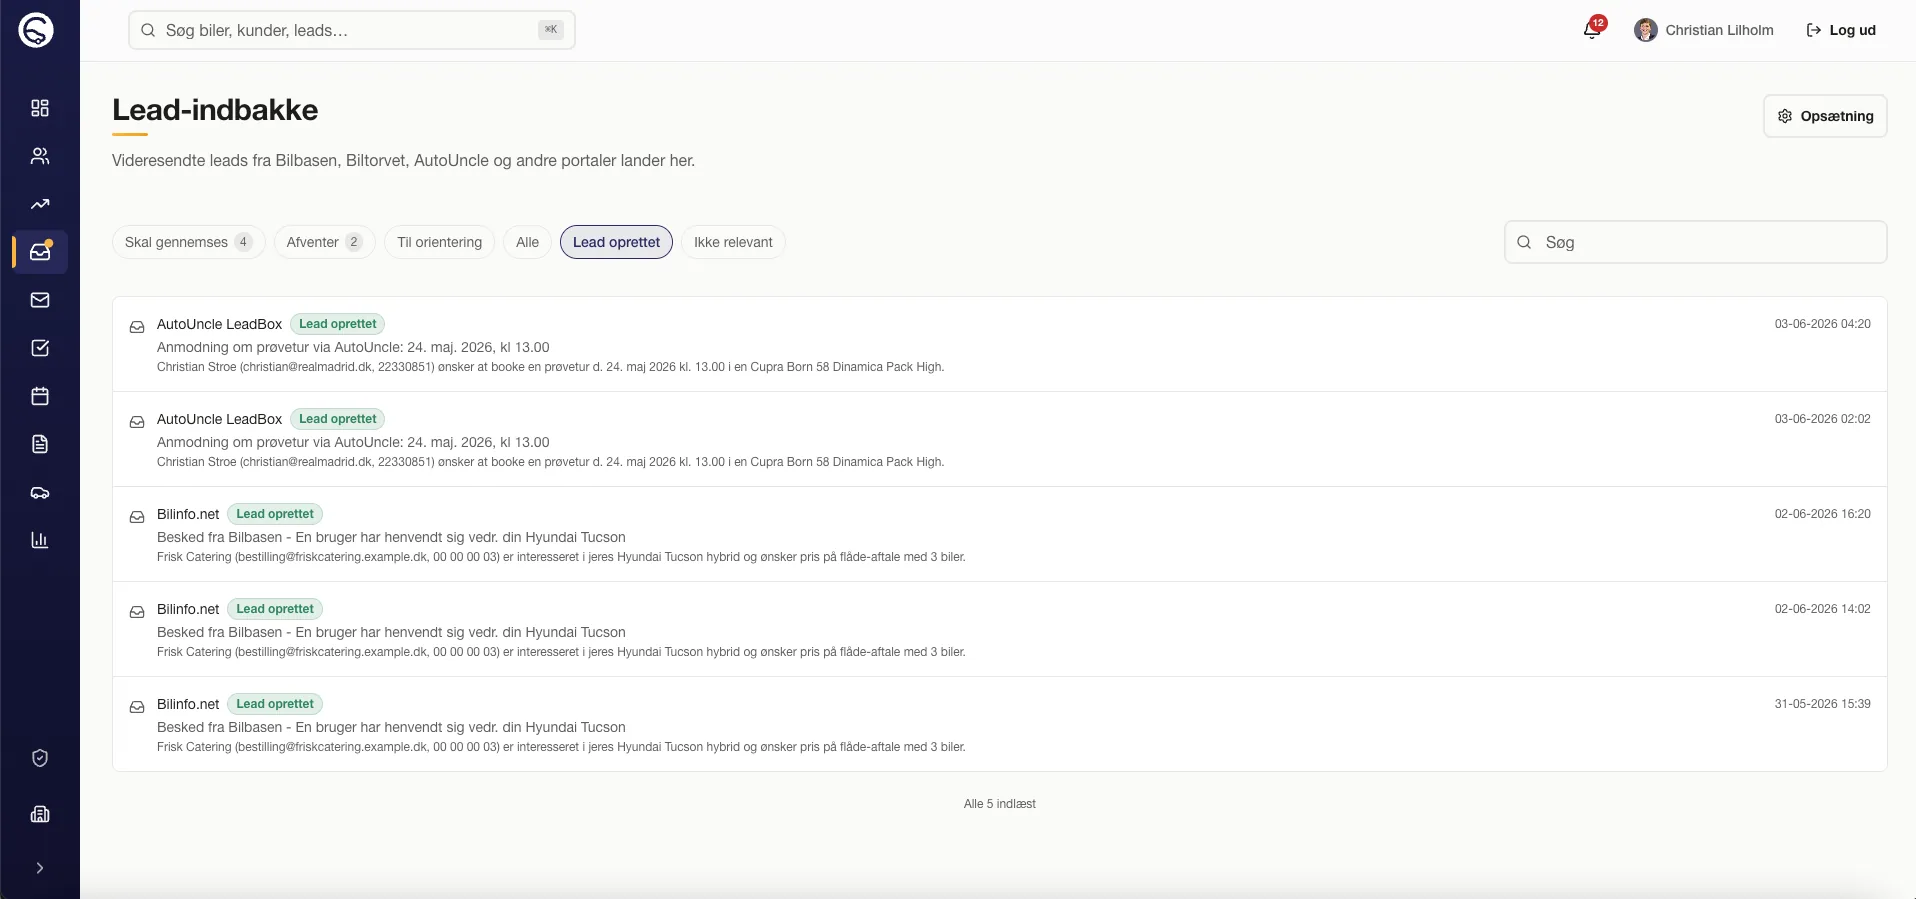
Task: Open the lead inbox icon in sidebar
Action: 40,252
